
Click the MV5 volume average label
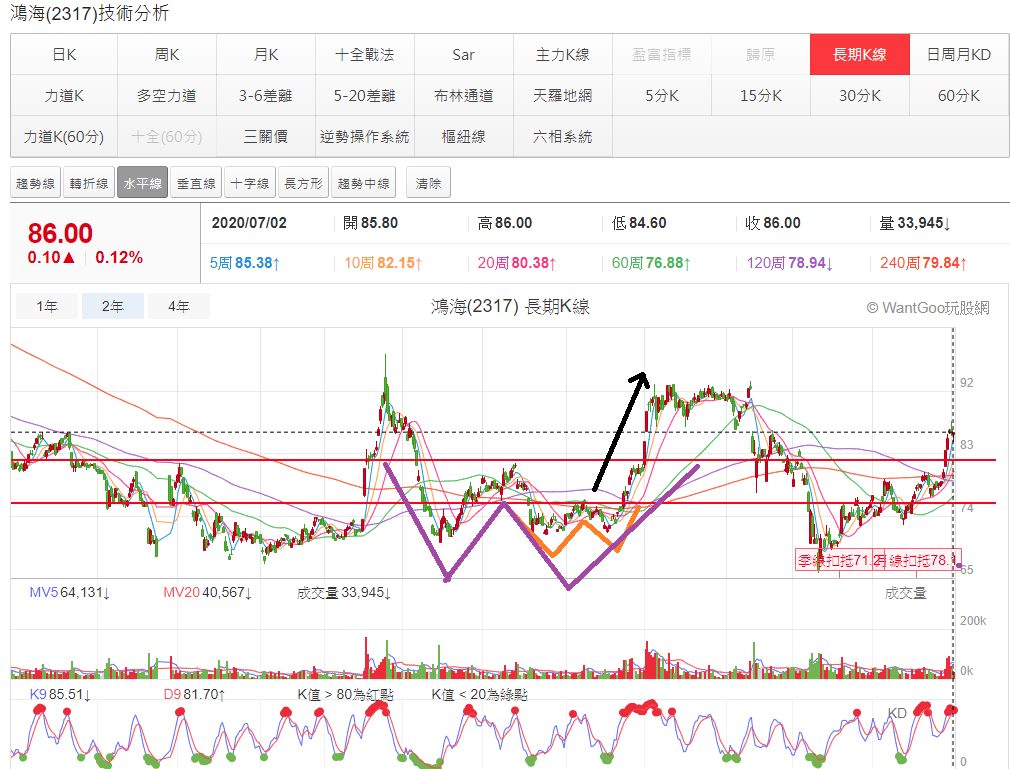pyautogui.click(x=70, y=593)
